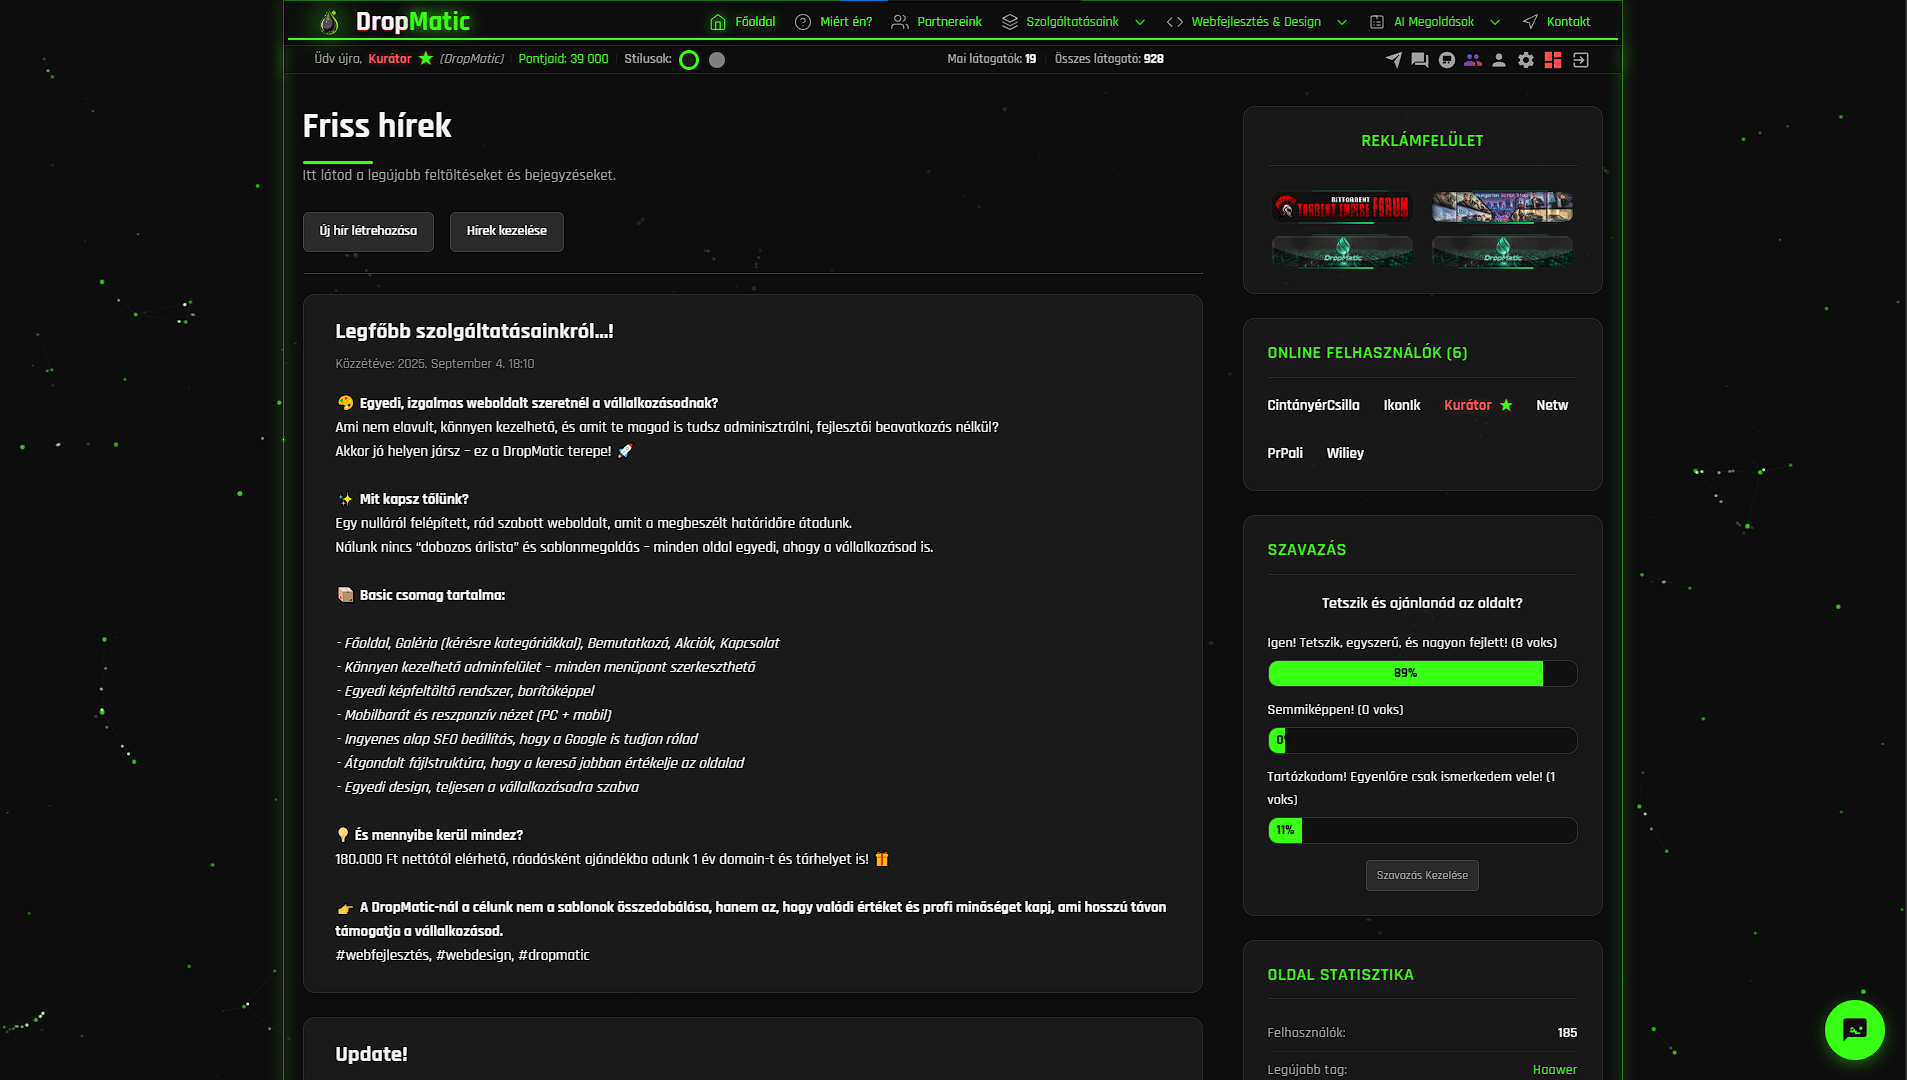Expand the AI Megoldások submenu arrow

pyautogui.click(x=1495, y=22)
